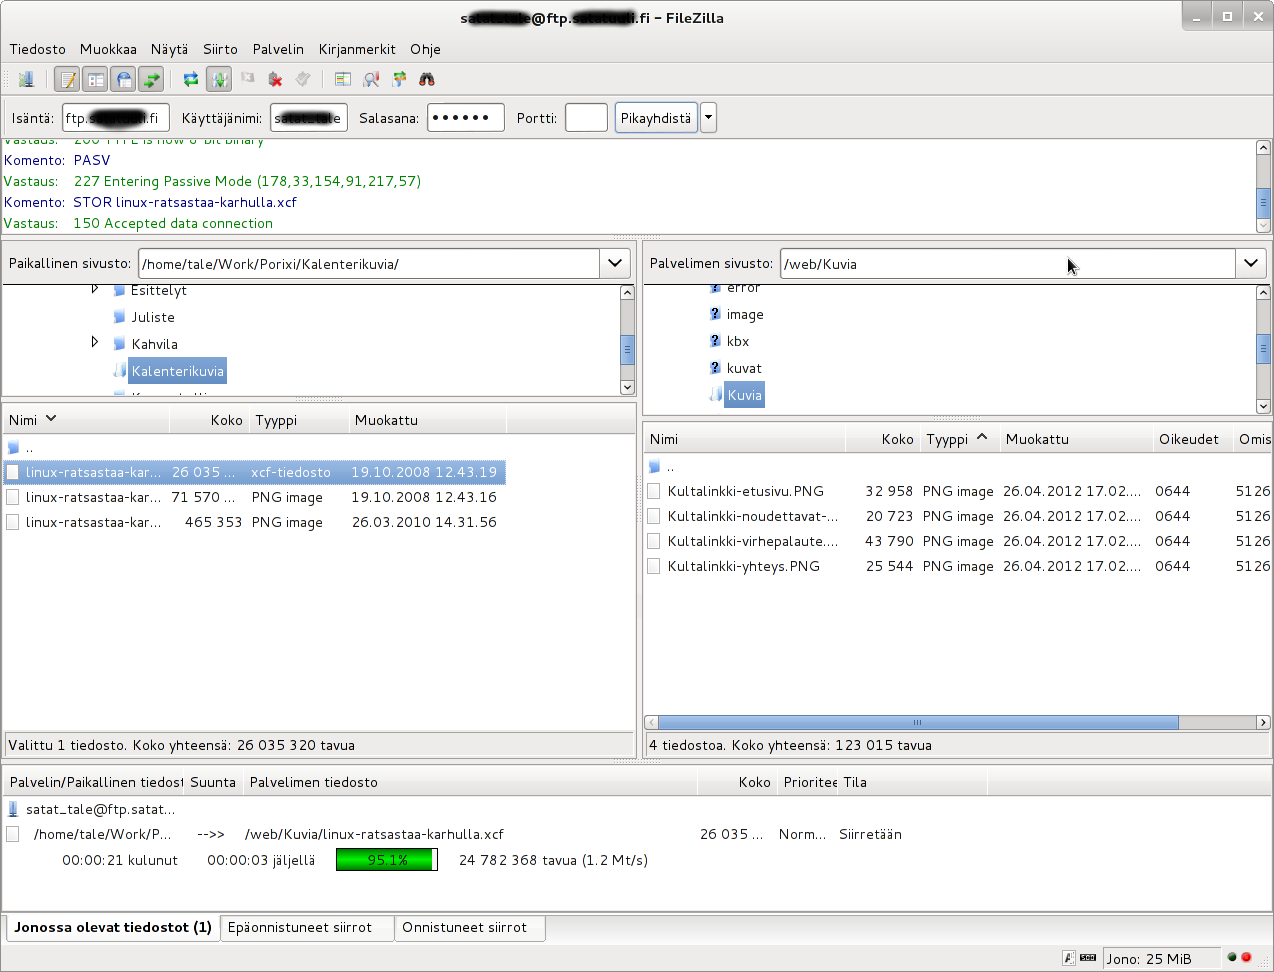Disconnect from the current server

(276, 79)
